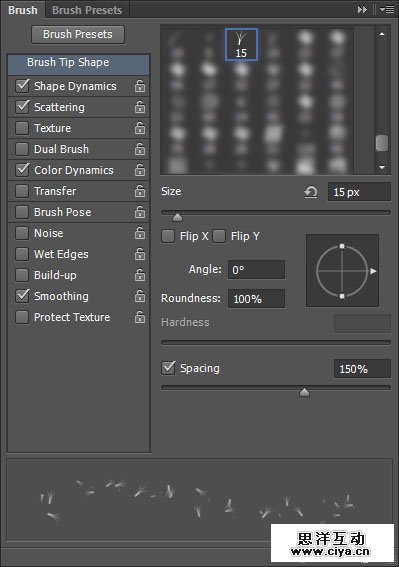Uncheck Smoothing checkbox
The image size is (399, 567).
click(x=22, y=296)
